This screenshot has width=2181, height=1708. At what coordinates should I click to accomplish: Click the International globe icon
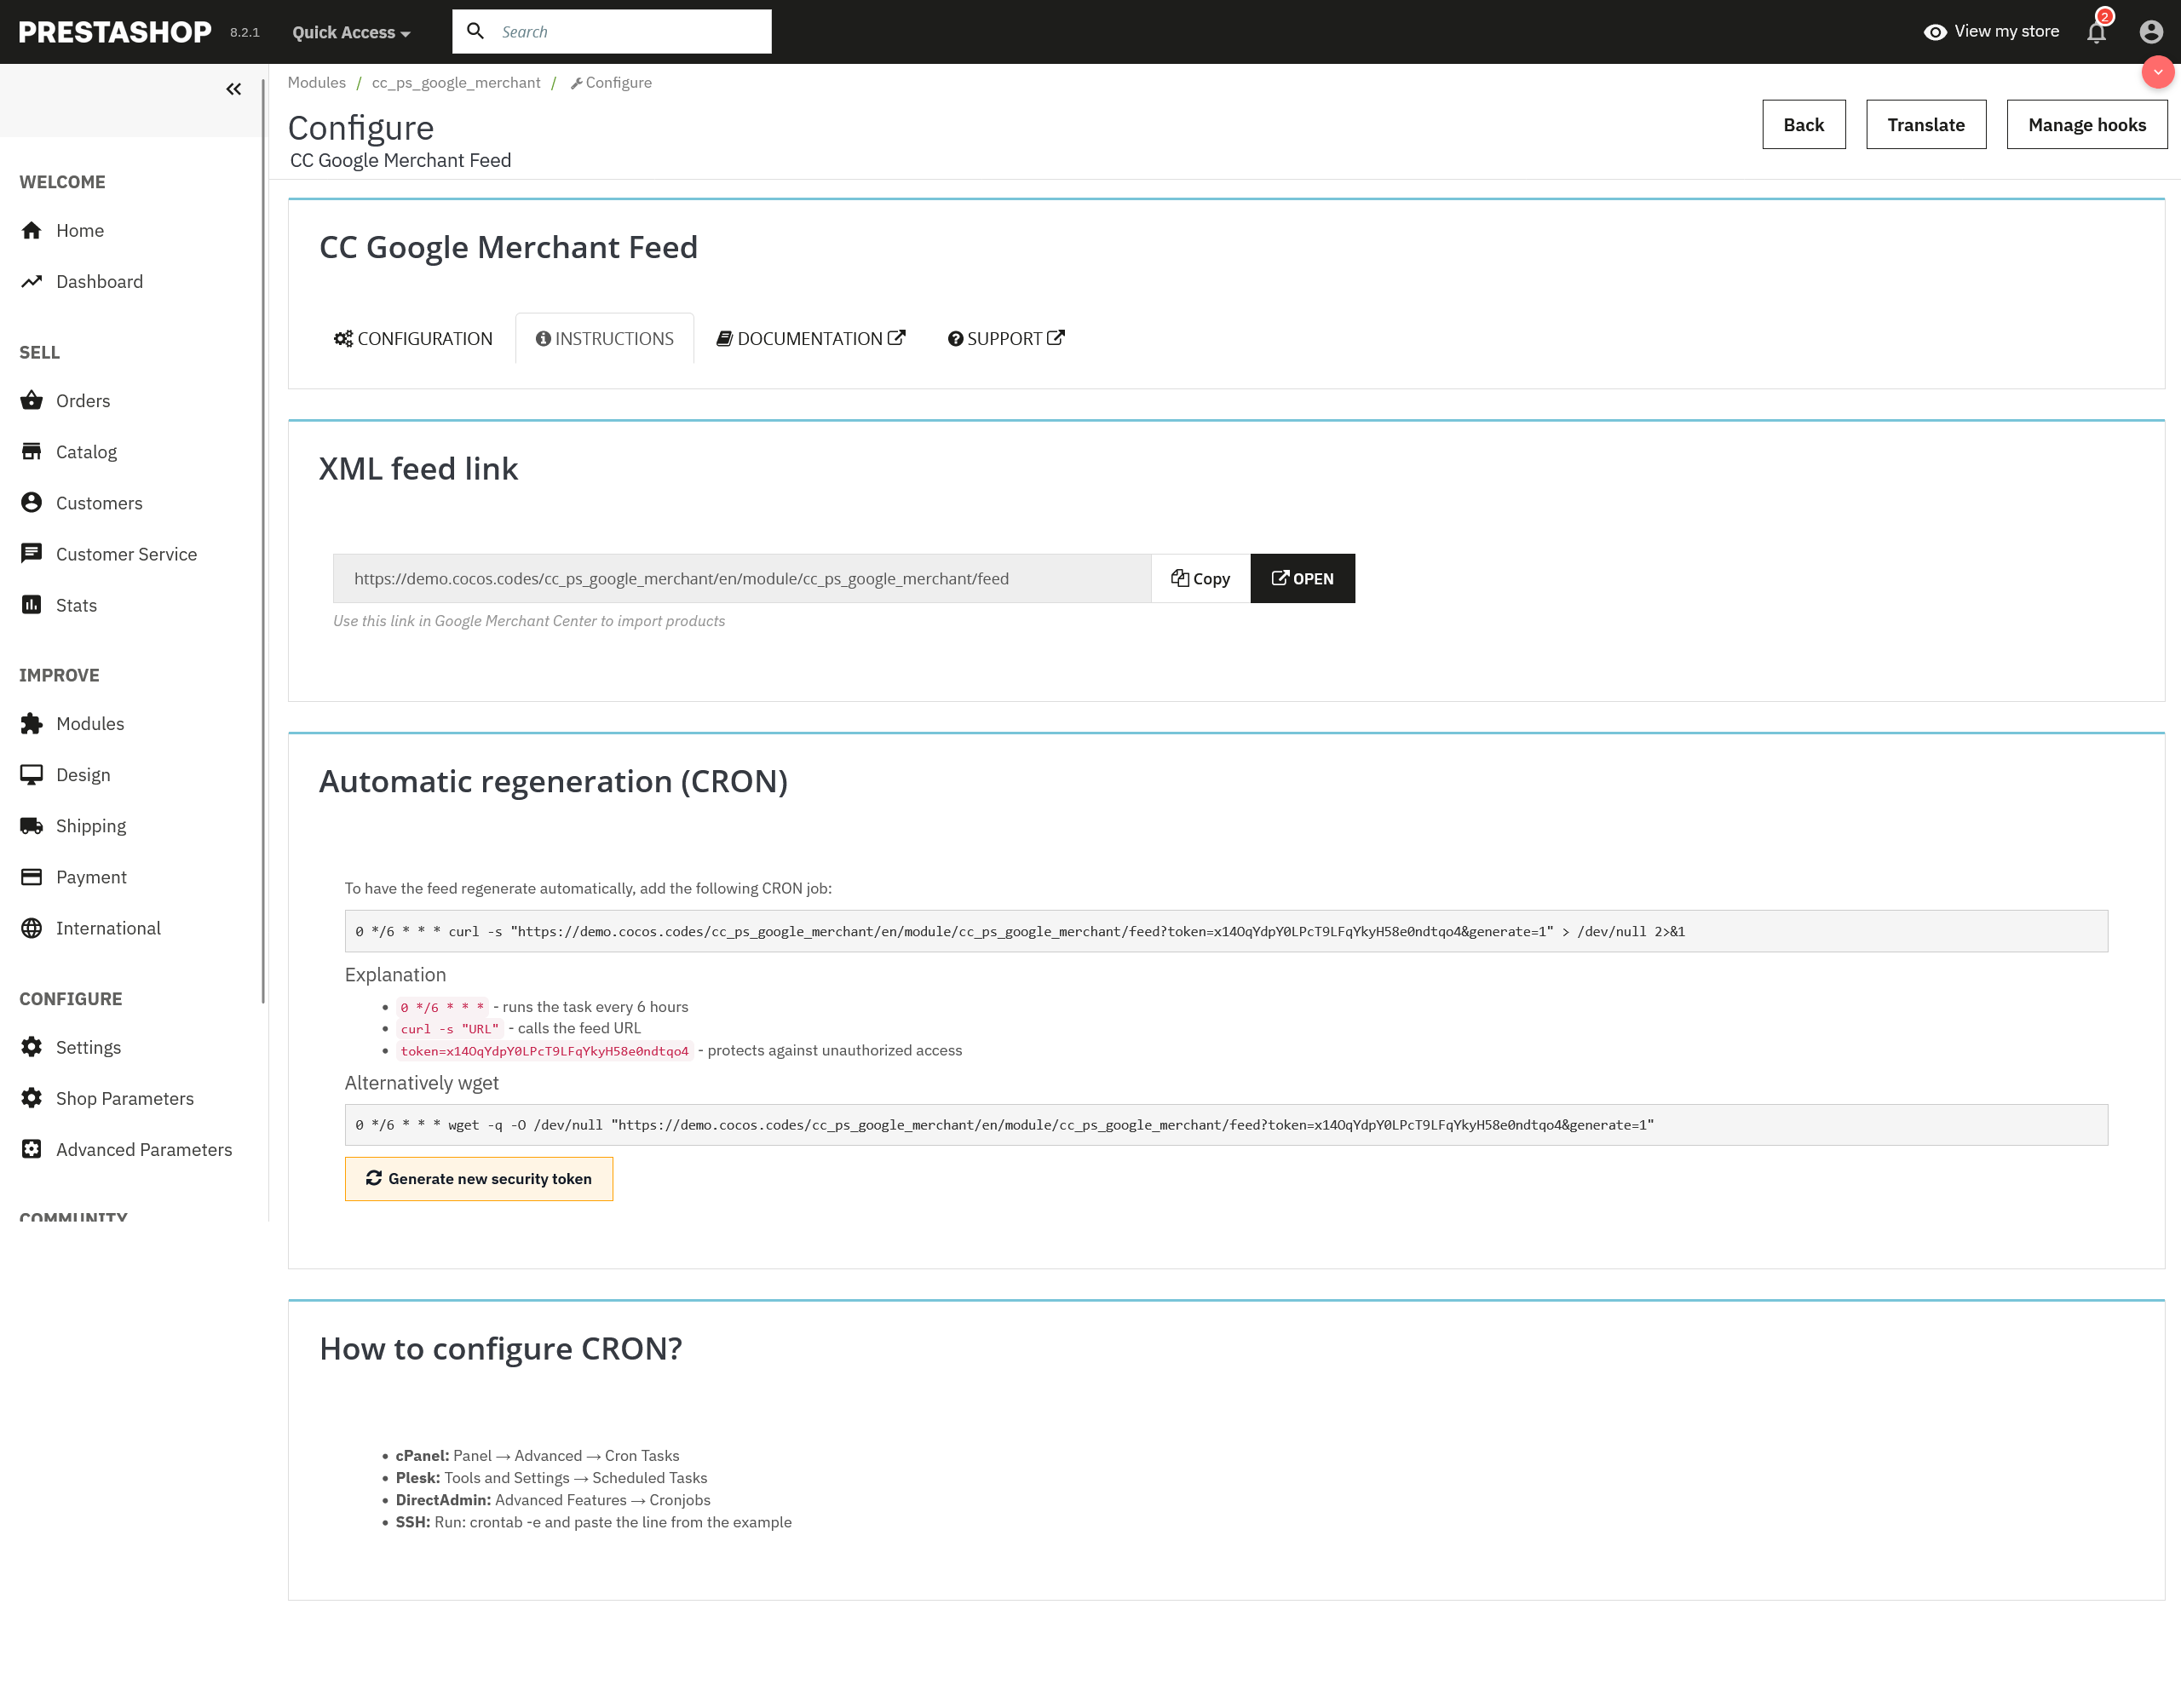[32, 928]
